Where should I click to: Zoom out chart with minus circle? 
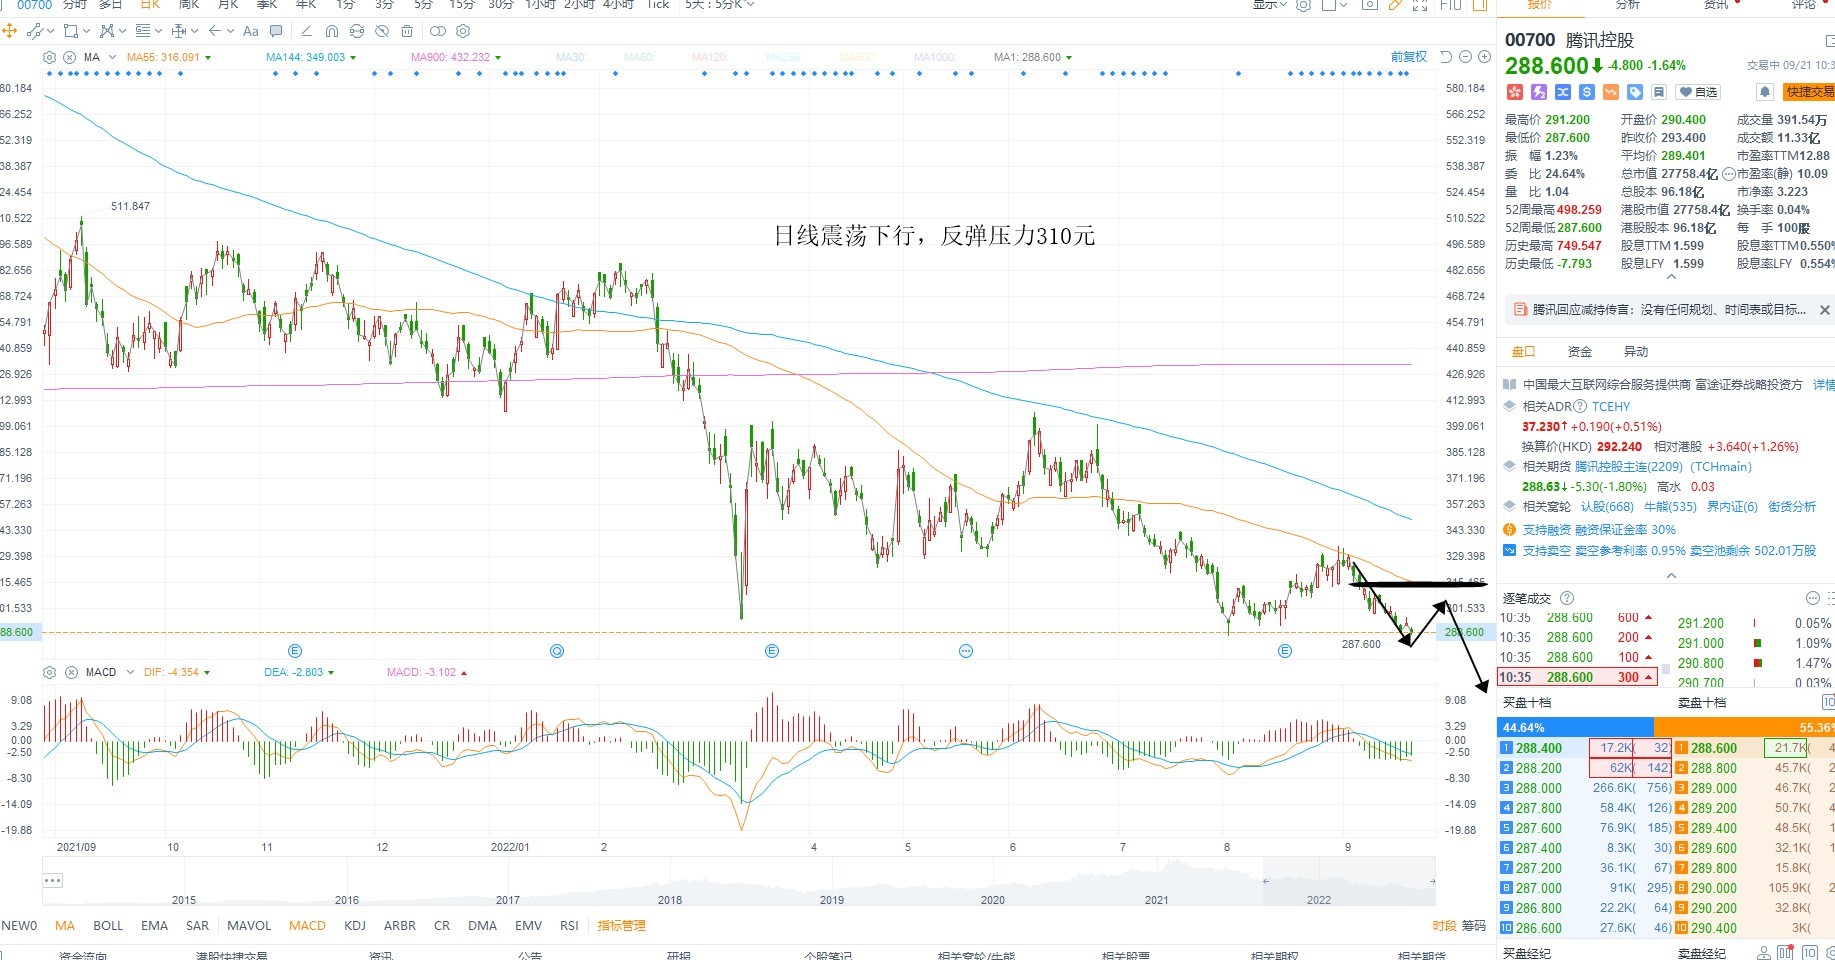point(1466,57)
